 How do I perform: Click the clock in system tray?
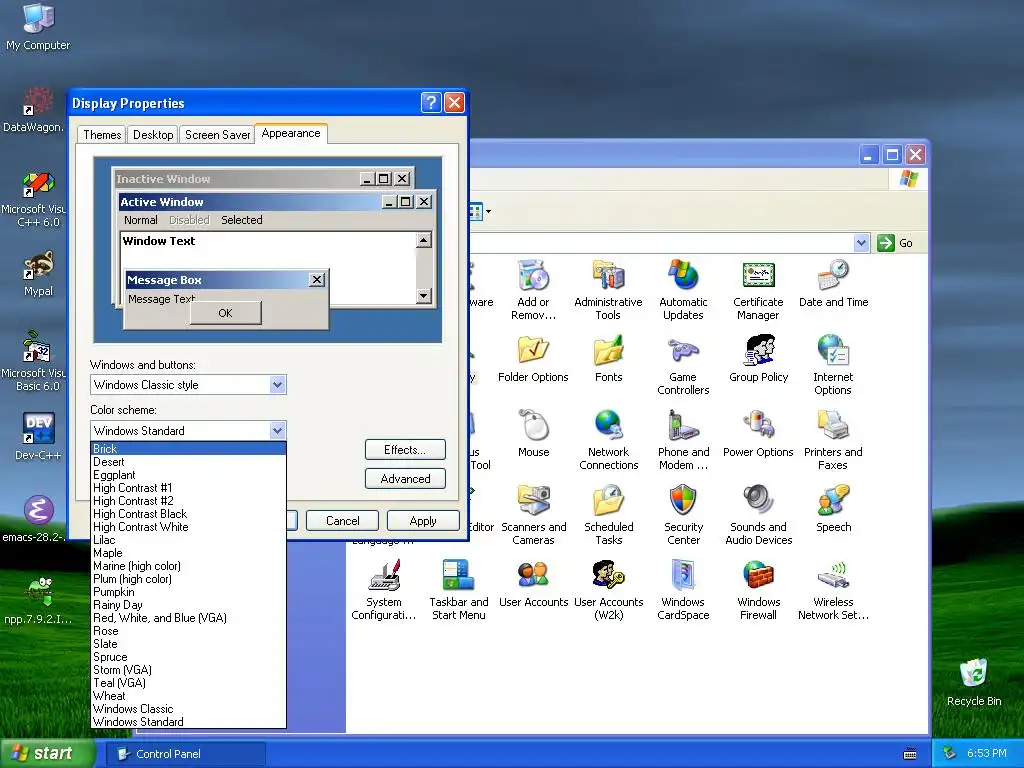(987, 754)
